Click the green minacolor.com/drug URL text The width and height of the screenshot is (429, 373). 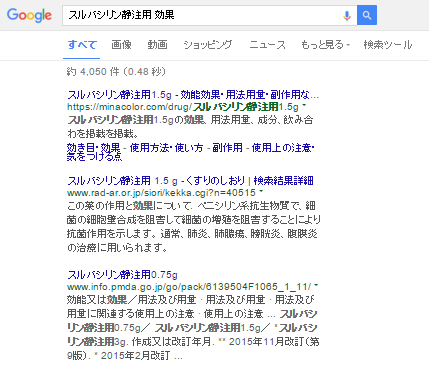coord(183,107)
